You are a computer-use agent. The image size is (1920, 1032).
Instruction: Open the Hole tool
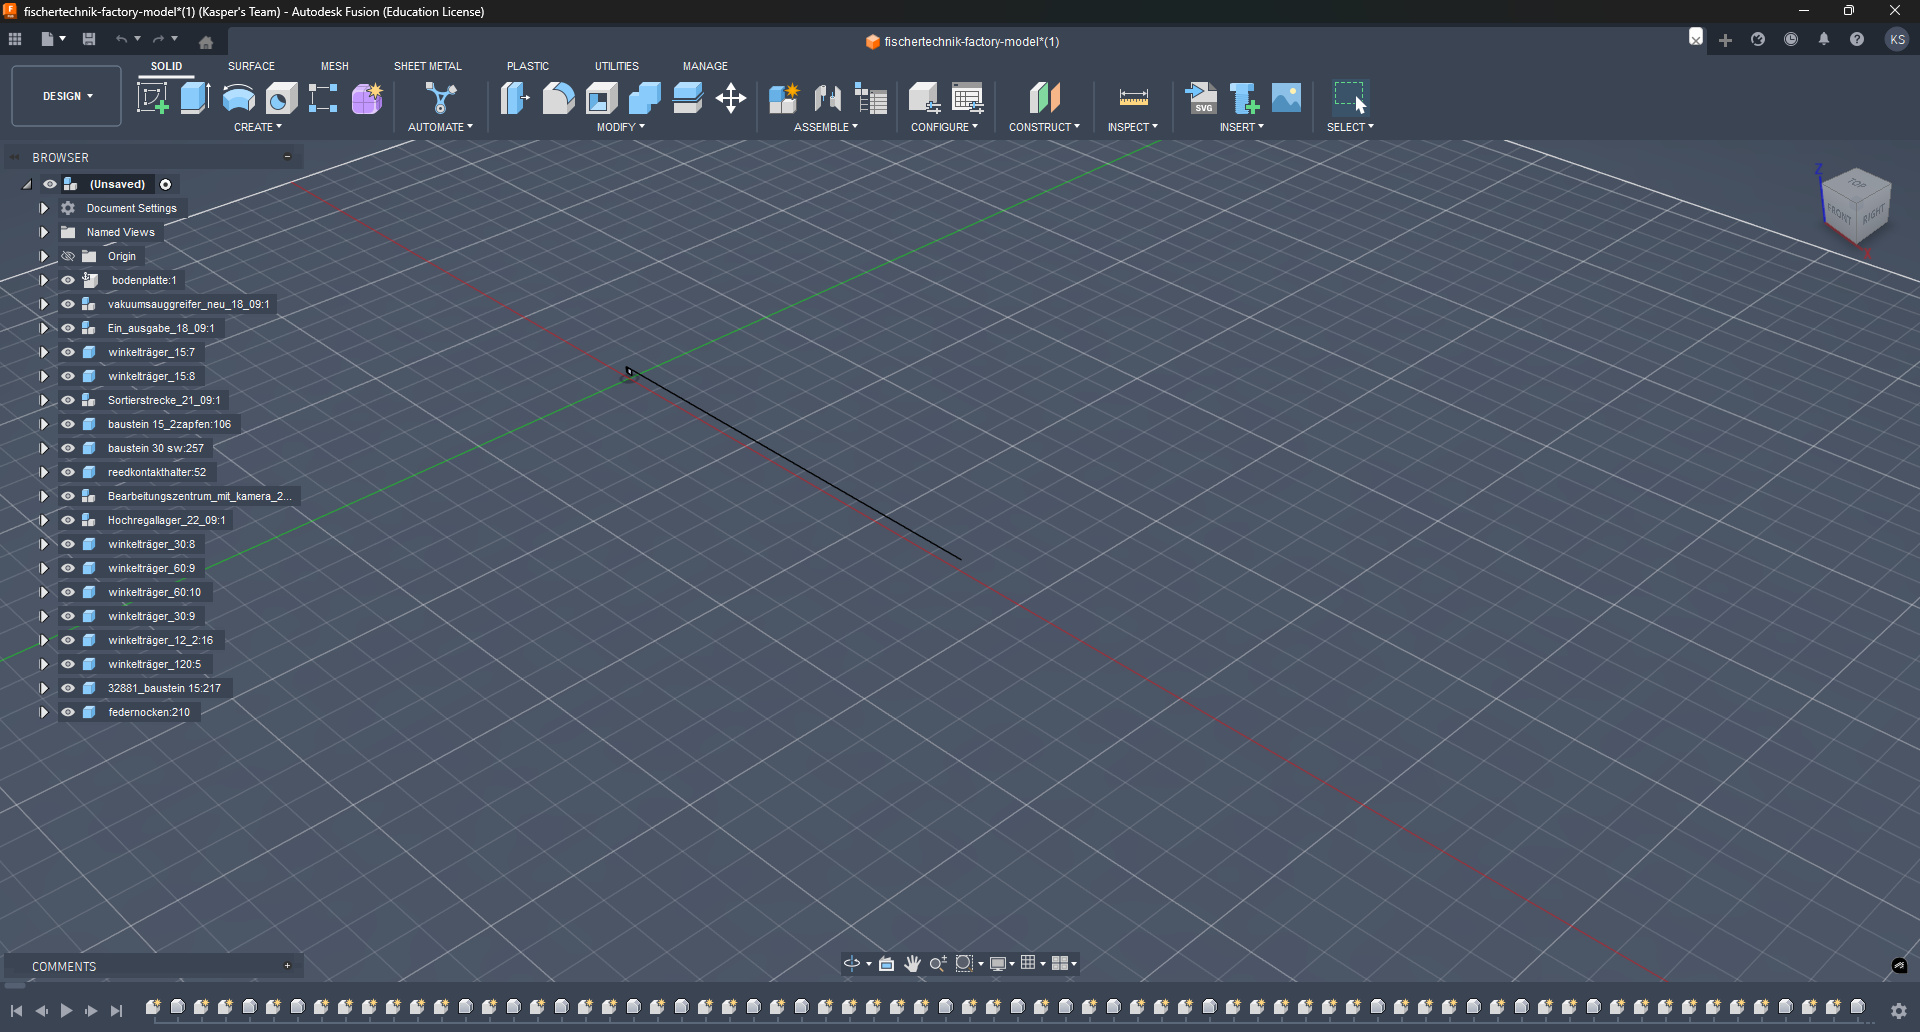click(281, 98)
